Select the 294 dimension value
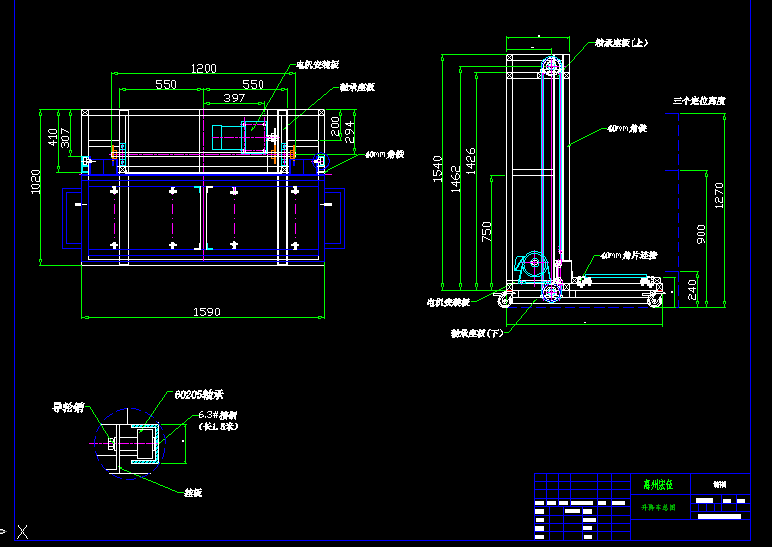This screenshot has height=547, width=772. pyautogui.click(x=349, y=132)
